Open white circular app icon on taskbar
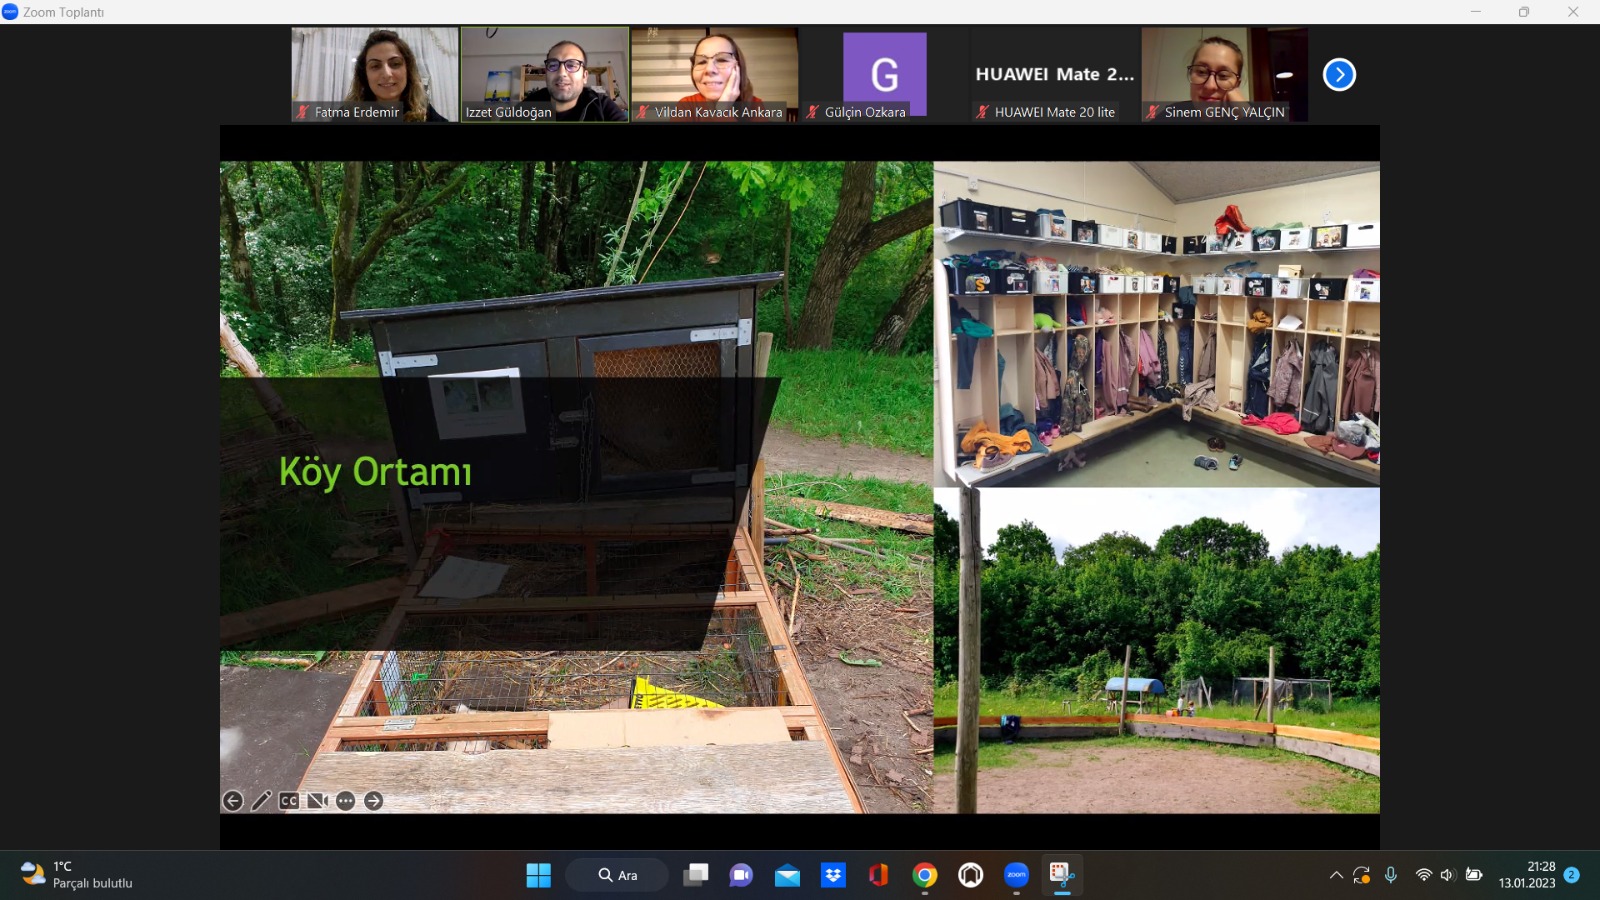 (x=971, y=875)
